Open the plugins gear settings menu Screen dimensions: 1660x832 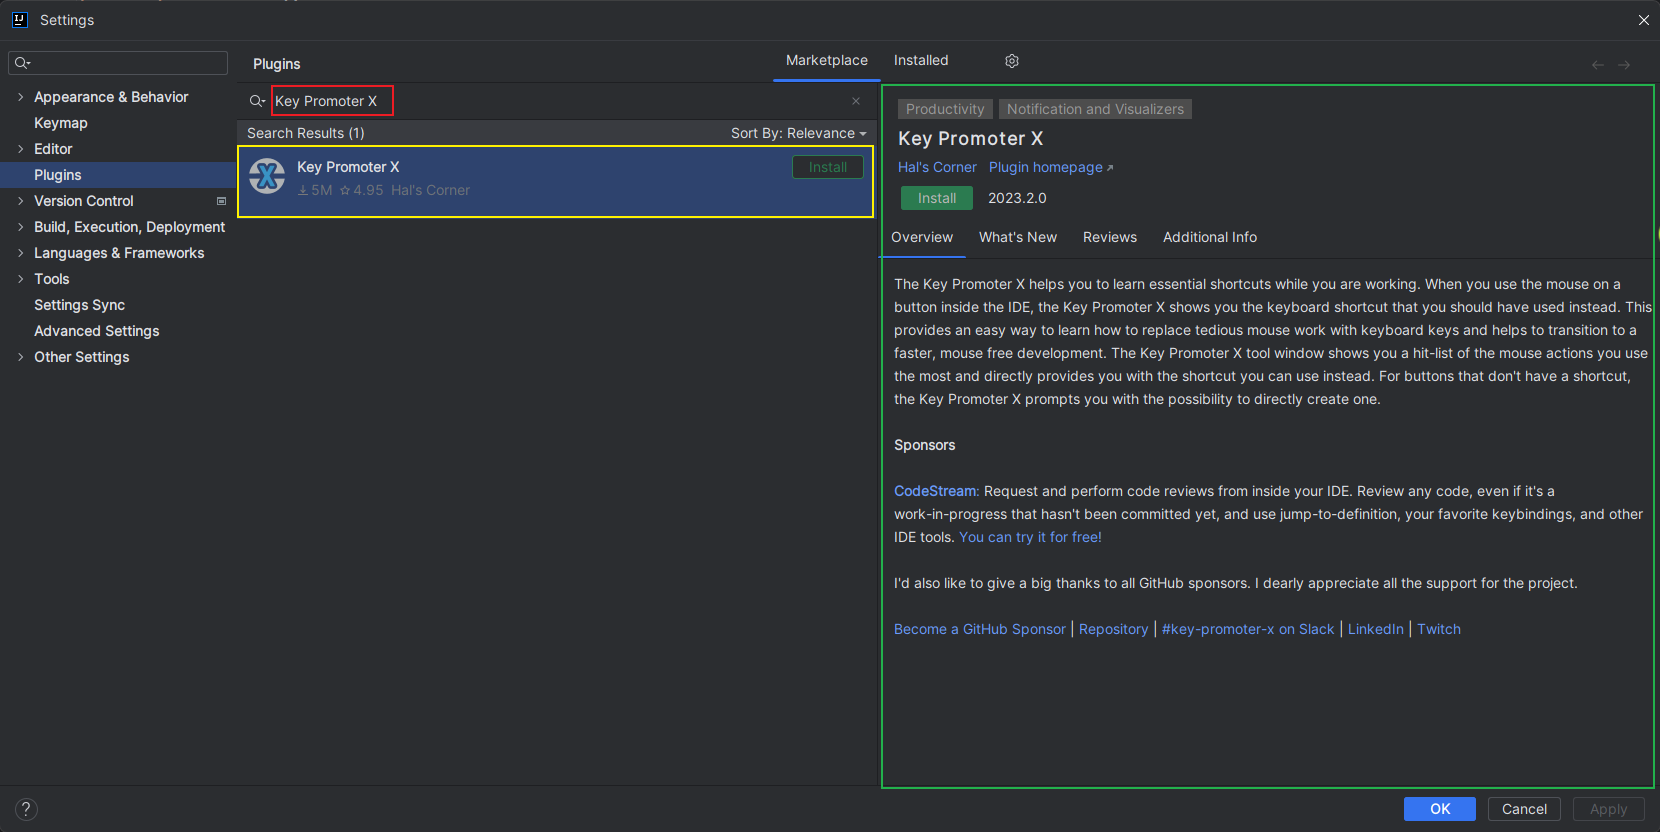click(x=1012, y=61)
